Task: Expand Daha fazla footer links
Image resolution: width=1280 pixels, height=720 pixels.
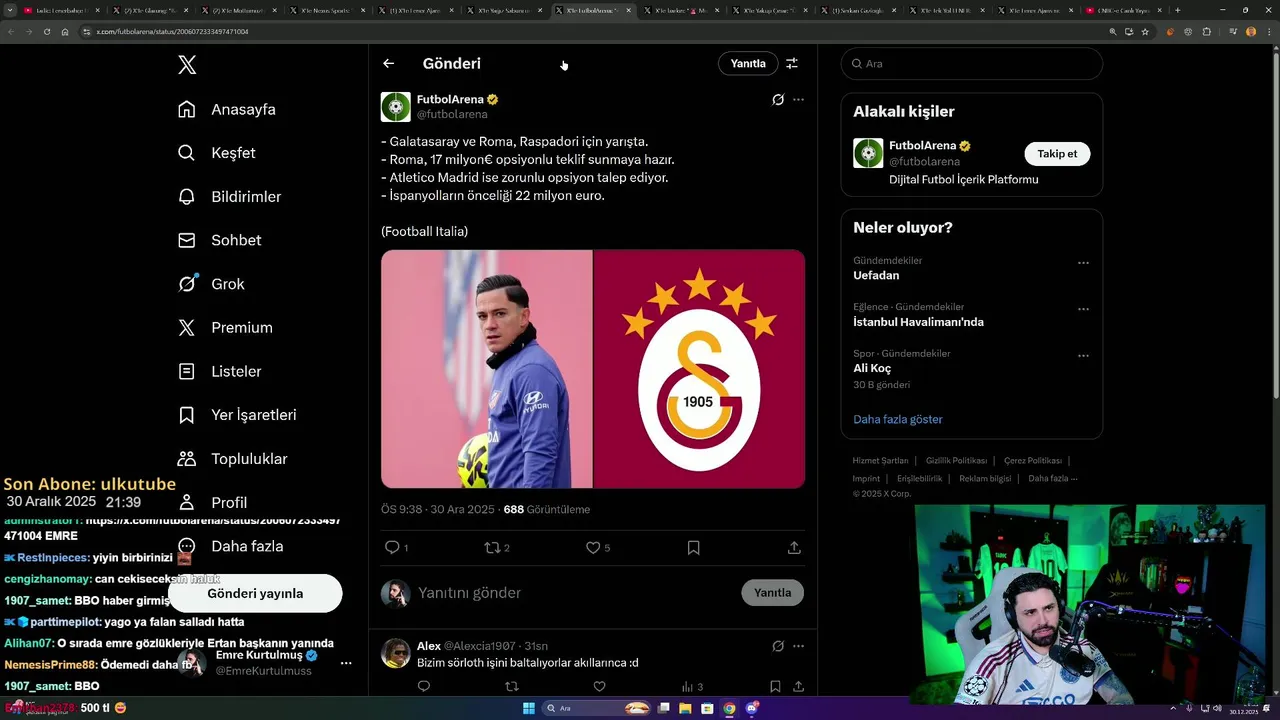Action: coord(1052,478)
